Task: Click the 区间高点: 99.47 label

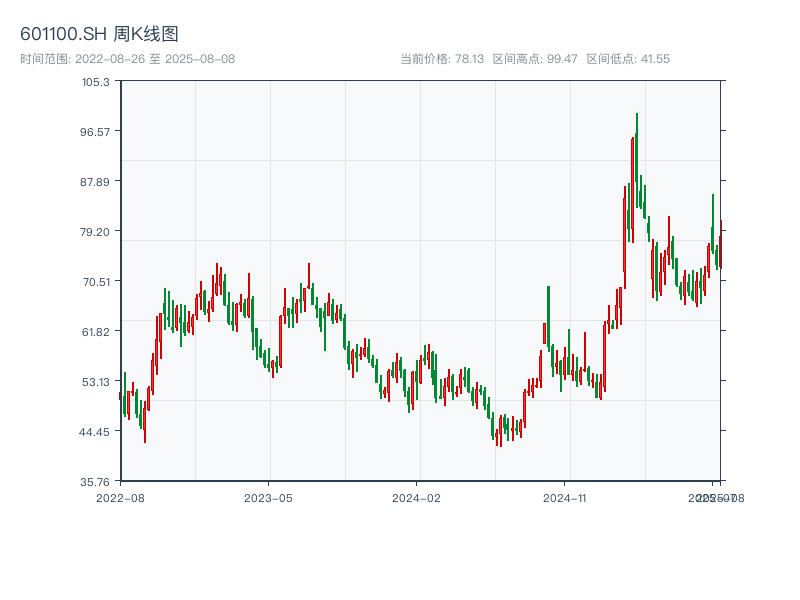Action: pyautogui.click(x=535, y=59)
